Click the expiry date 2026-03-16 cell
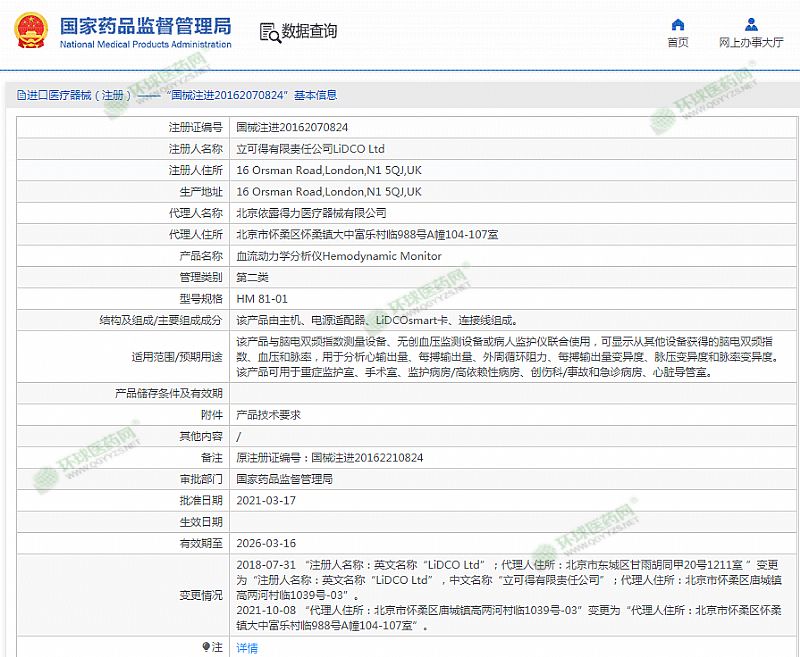 point(266,543)
